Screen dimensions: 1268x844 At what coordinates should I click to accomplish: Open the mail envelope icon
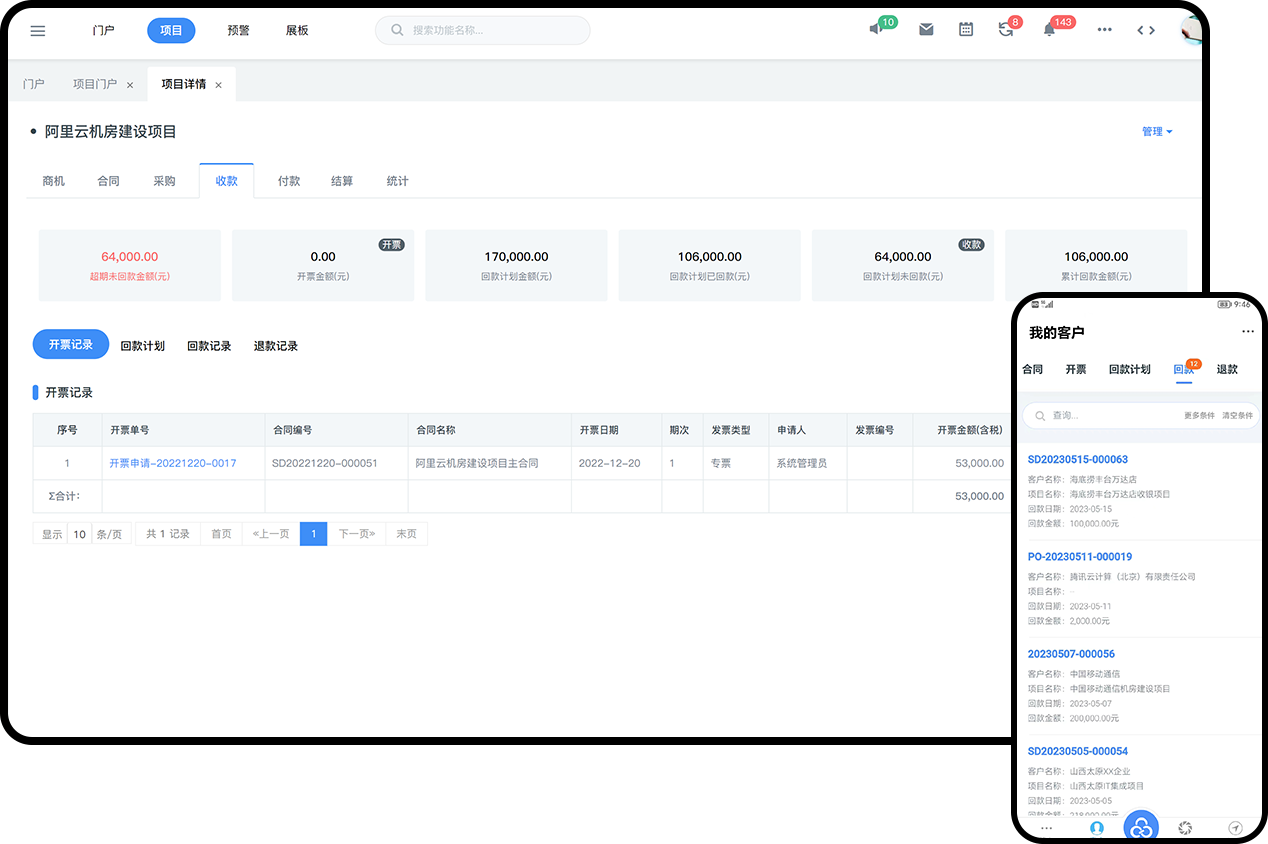click(x=926, y=30)
